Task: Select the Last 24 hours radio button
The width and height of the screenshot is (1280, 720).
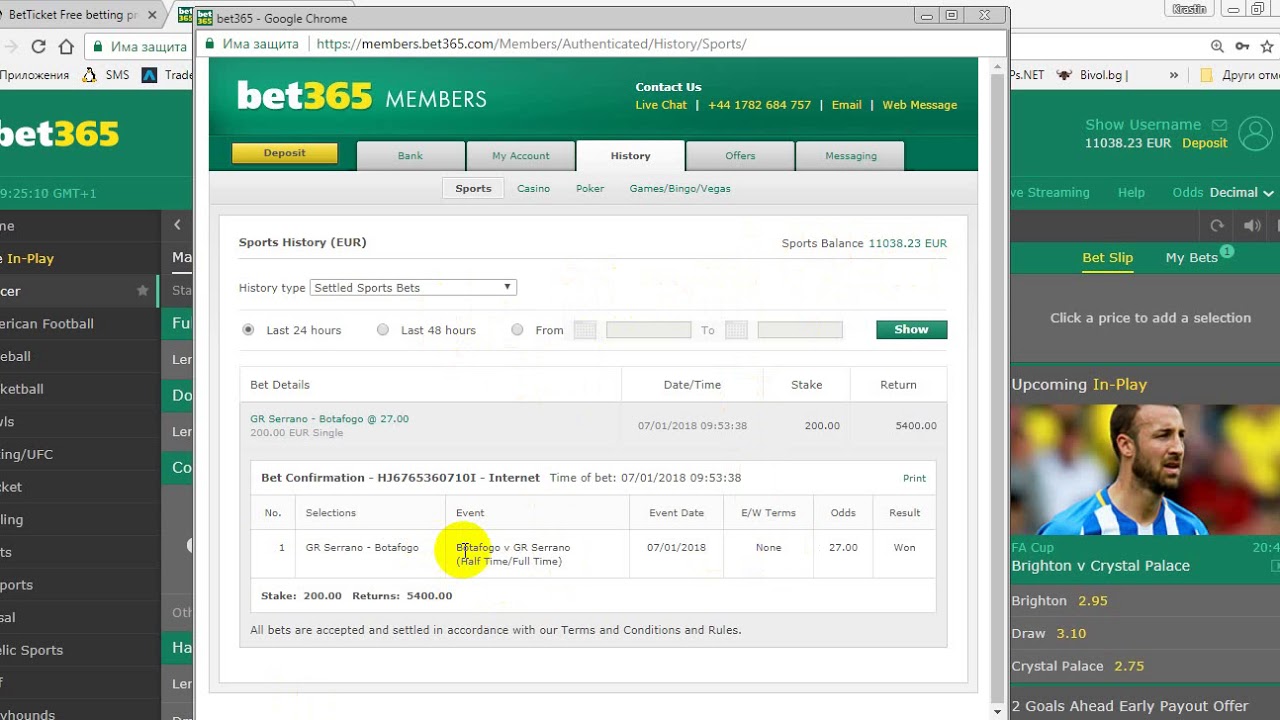Action: coord(248,330)
